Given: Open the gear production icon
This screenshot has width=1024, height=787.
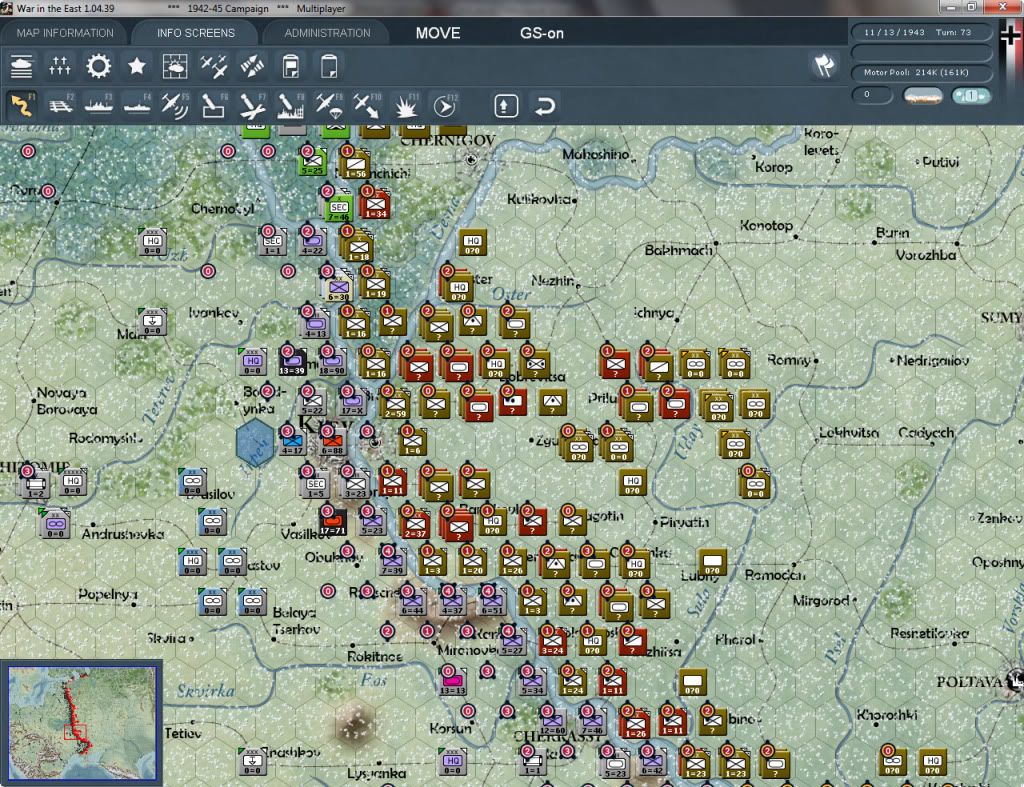Looking at the screenshot, I should tap(99, 66).
